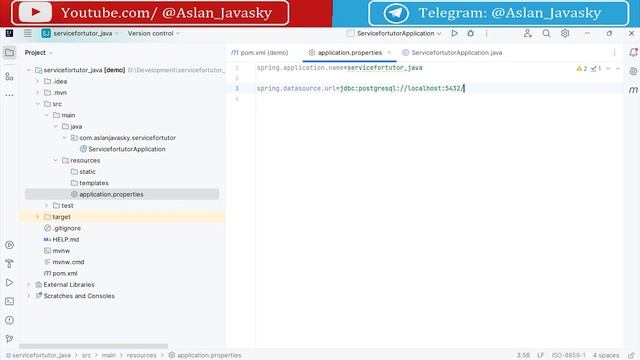Screen dimensions: 640x360
Task: Open the AI Assistant swirl icon on right sidebar
Action: click(633, 71)
